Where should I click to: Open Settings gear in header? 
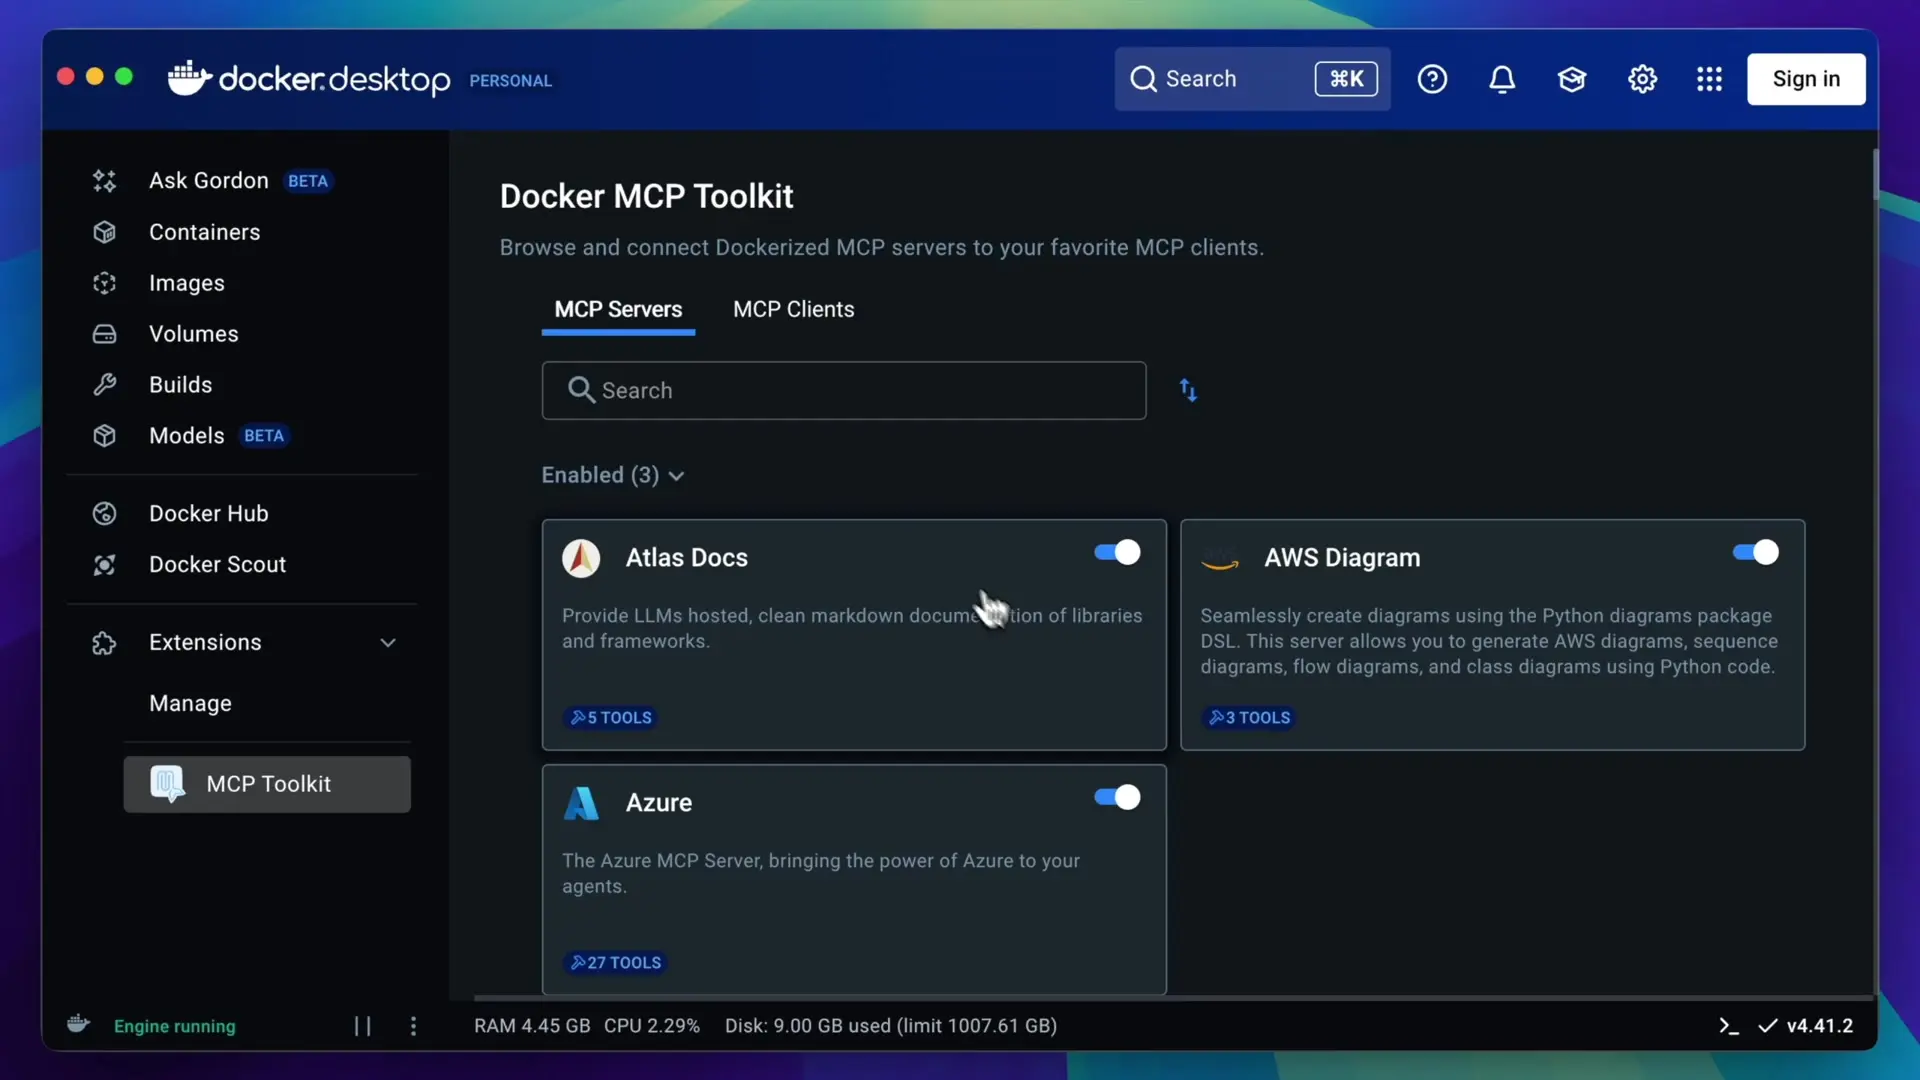pos(1642,79)
